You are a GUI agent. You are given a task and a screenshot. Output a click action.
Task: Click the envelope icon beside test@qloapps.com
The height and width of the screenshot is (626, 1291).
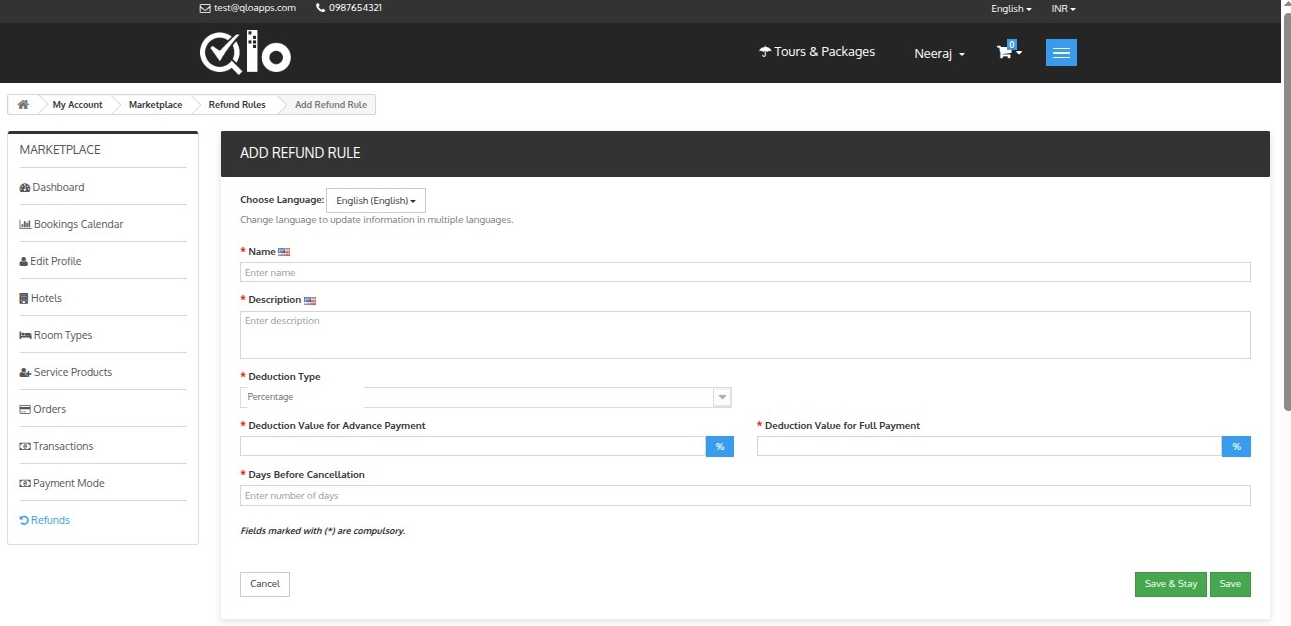coord(205,8)
